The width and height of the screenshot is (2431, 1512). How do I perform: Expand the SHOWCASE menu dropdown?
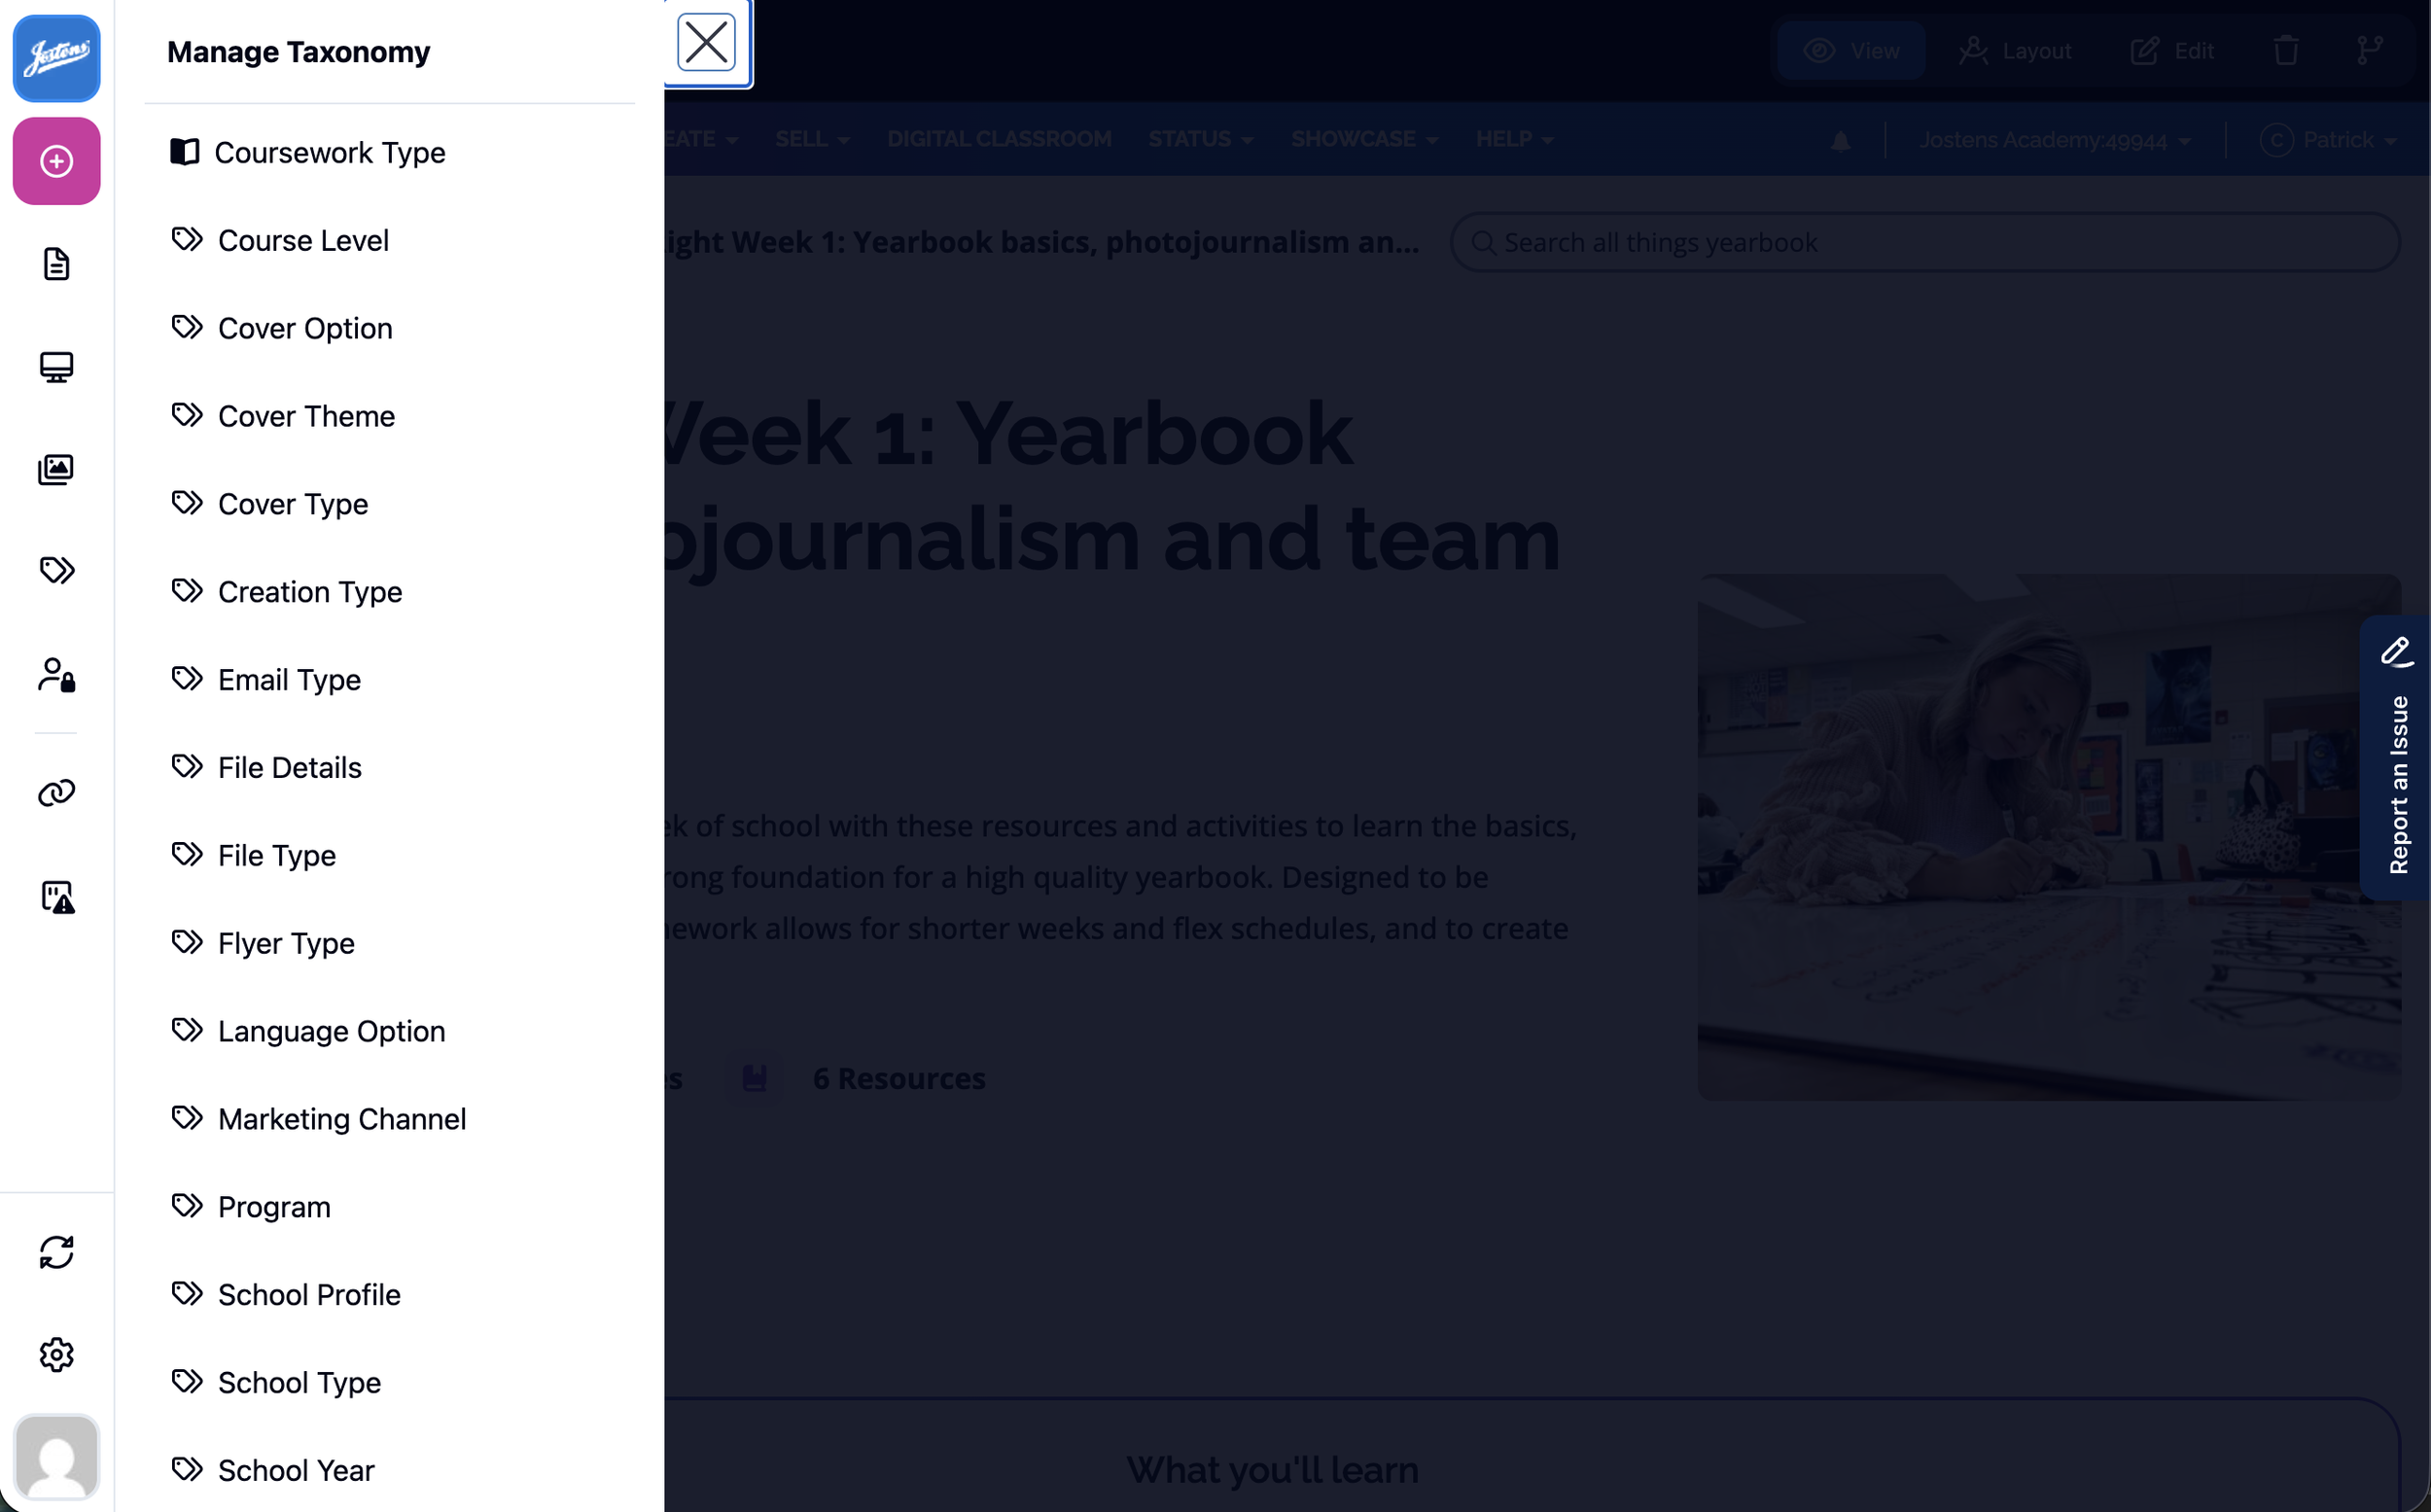tap(1364, 139)
